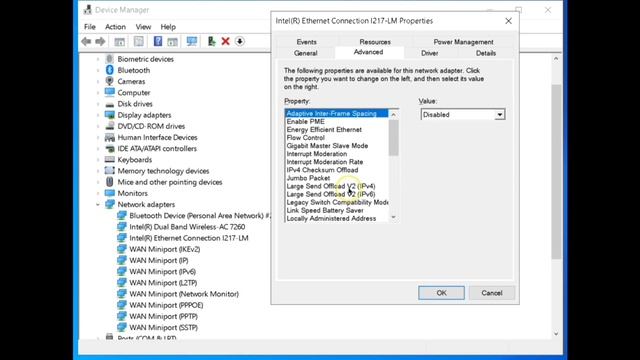The image size is (640, 360).
Task: Click the Disable device down-arrow icon
Action: 240,41
